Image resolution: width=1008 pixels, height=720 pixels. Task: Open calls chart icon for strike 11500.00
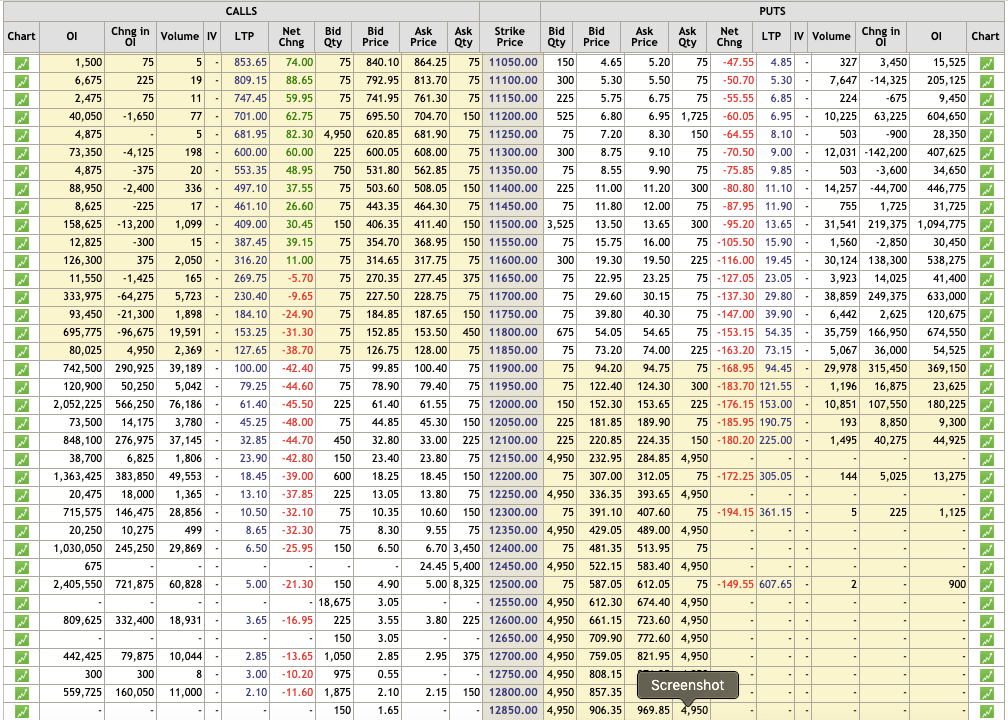[21, 225]
